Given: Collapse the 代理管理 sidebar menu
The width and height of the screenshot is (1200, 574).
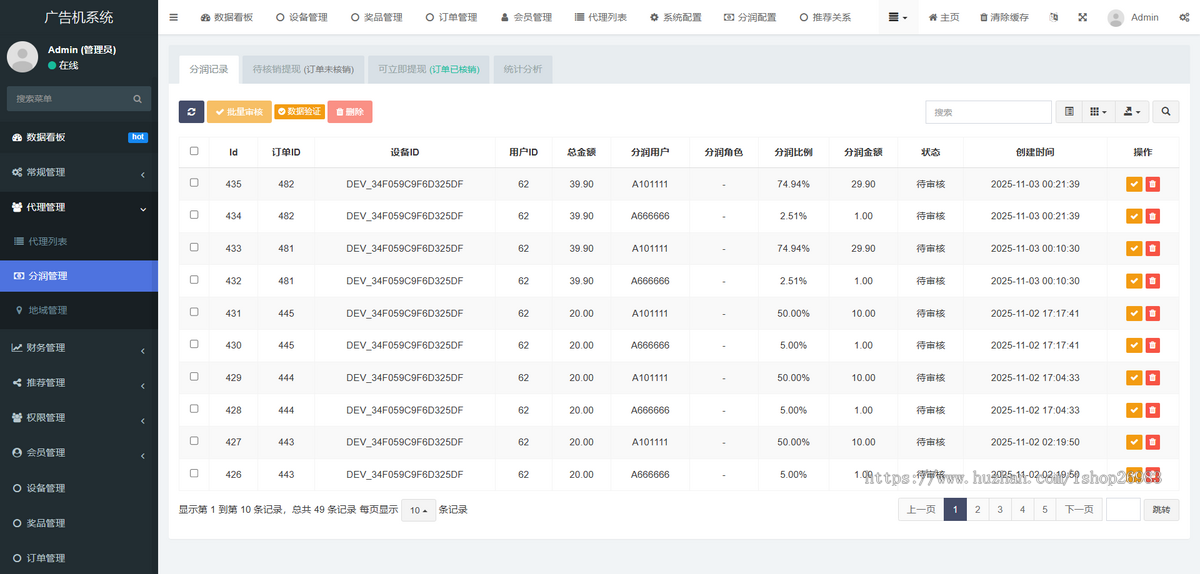Looking at the screenshot, I should [79, 207].
